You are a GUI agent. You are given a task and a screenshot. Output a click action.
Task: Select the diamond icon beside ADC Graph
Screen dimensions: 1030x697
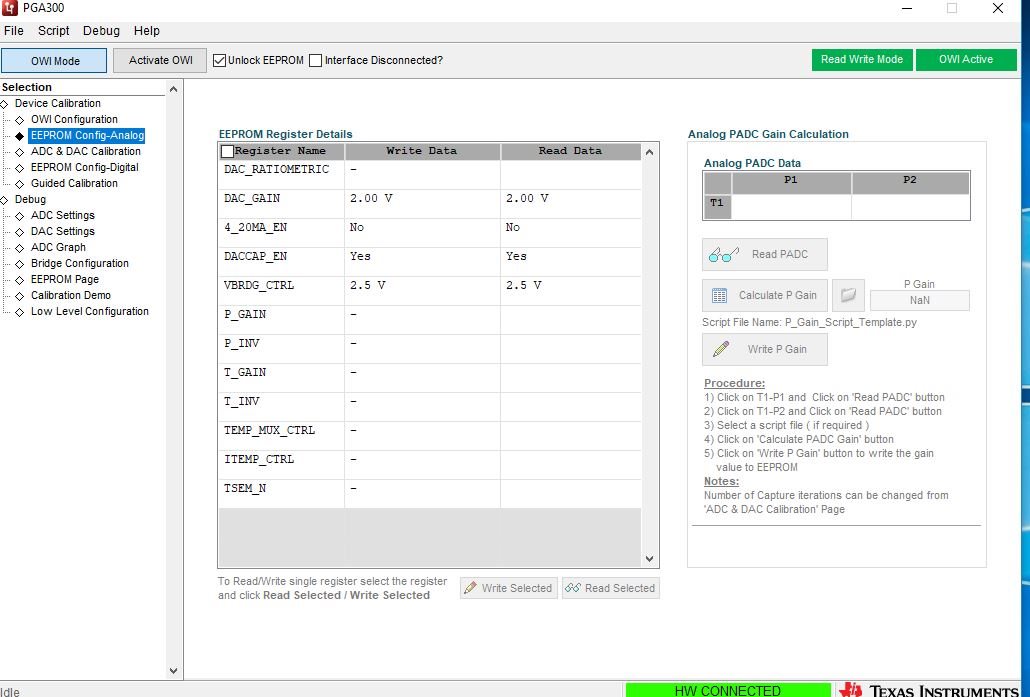click(x=20, y=248)
